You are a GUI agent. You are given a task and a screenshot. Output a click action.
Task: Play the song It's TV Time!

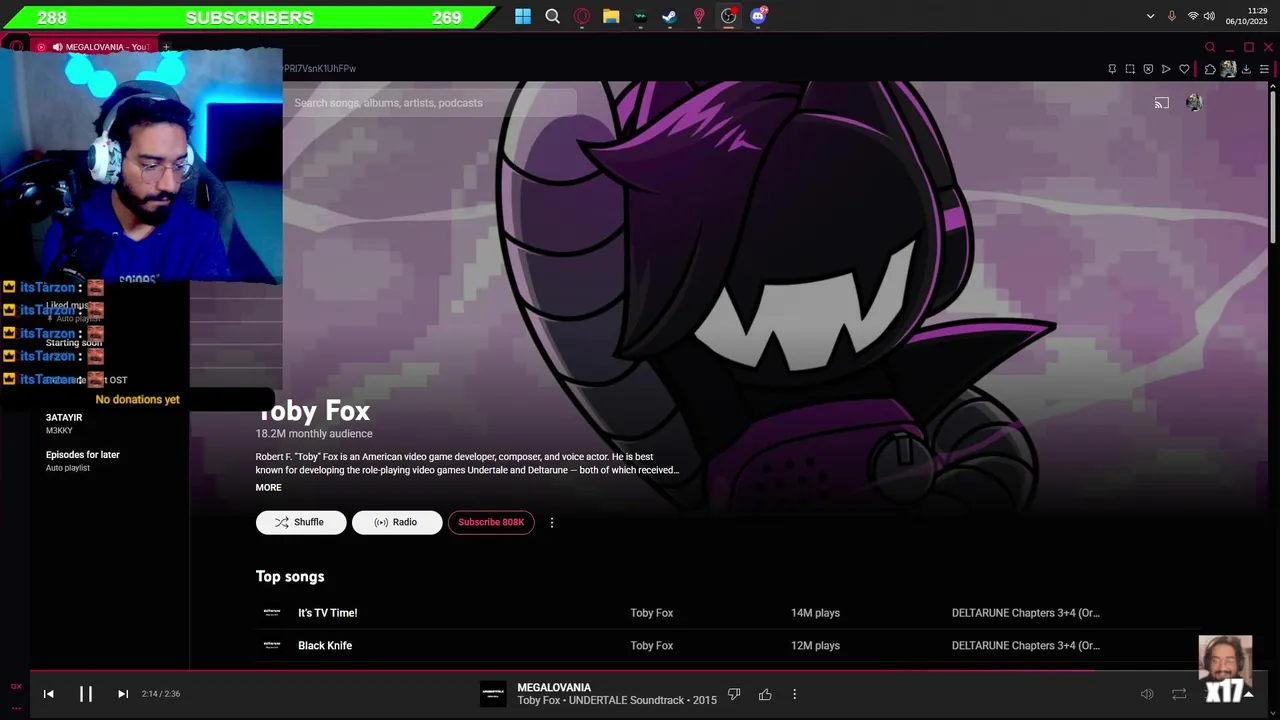pos(327,613)
